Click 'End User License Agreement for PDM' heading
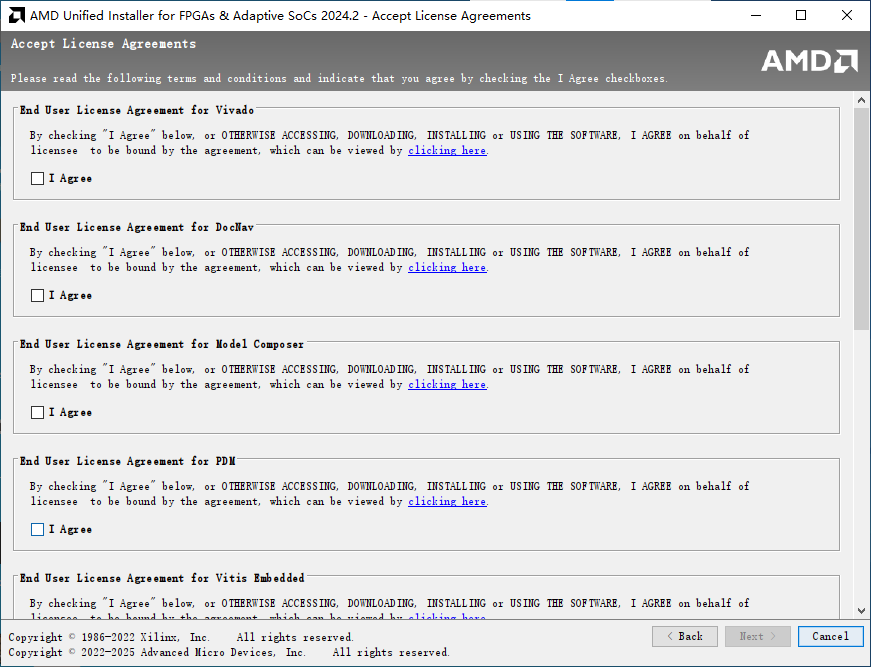 128,462
